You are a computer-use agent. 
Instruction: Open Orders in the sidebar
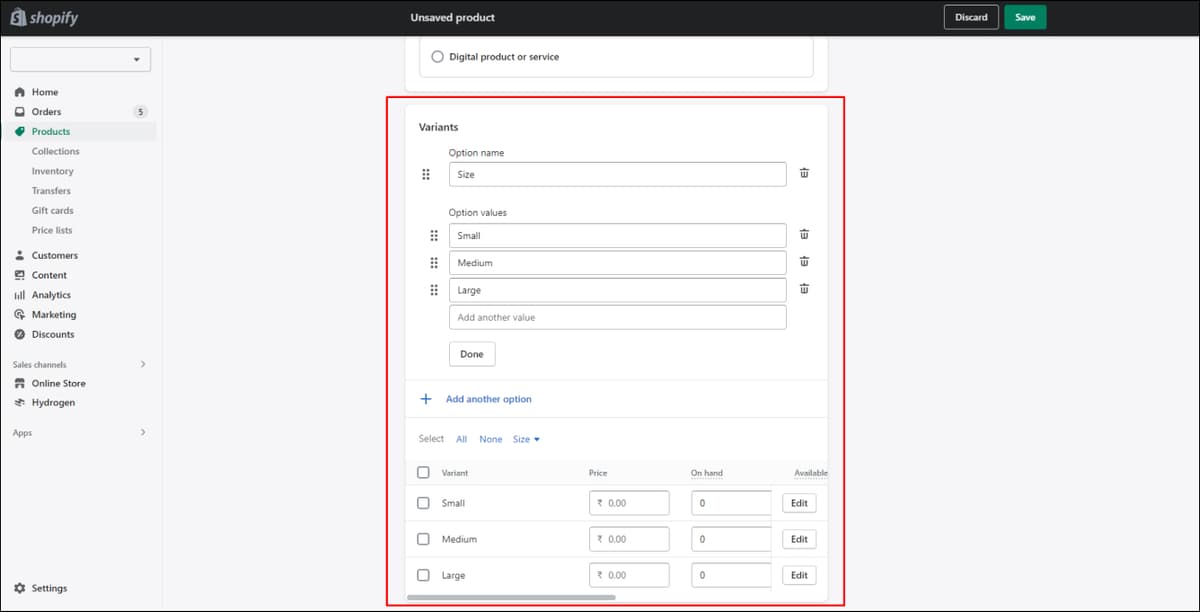click(46, 112)
